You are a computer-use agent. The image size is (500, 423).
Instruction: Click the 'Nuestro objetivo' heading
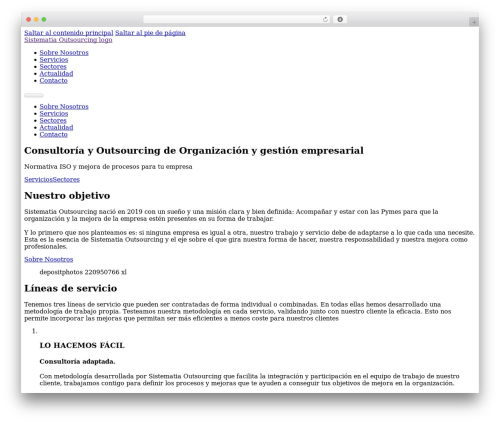67,195
